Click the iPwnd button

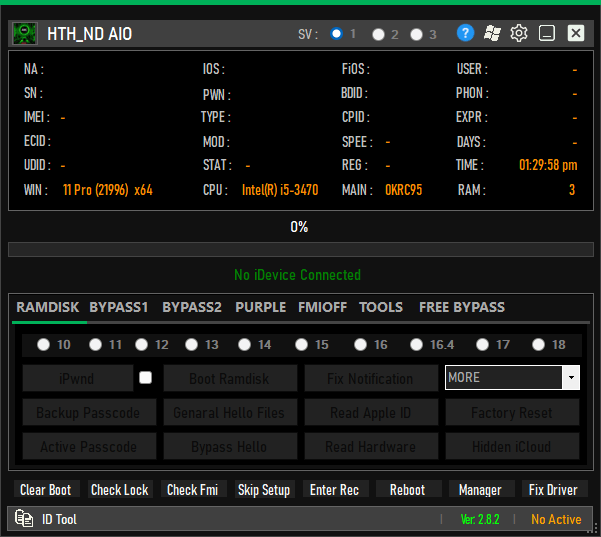[x=78, y=378]
